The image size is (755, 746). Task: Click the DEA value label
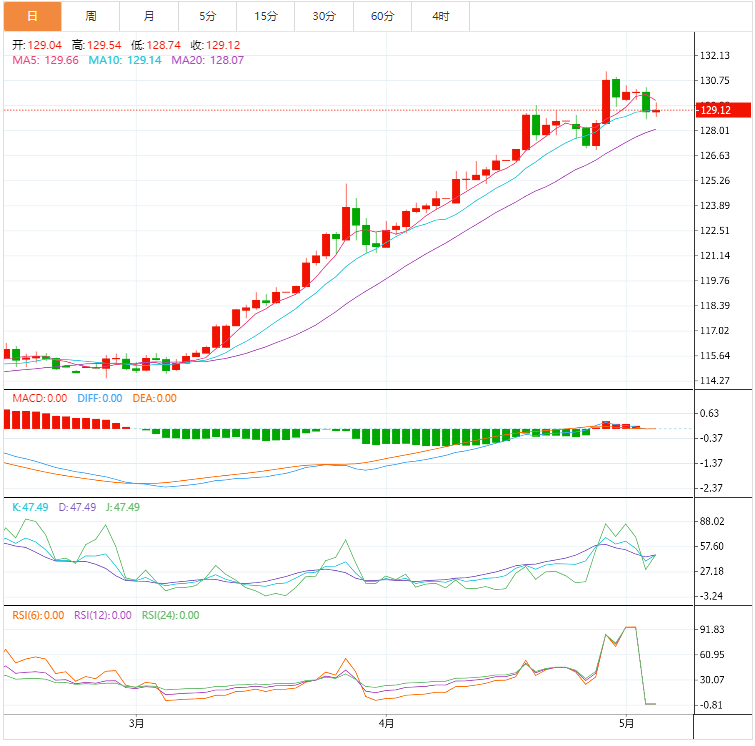tap(157, 398)
